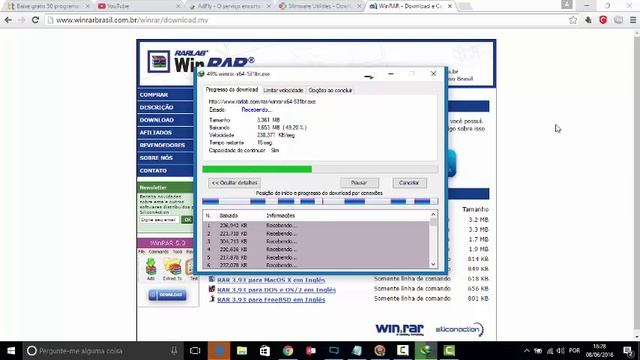Go back in the Chrome browser
This screenshot has width=640, height=360.
coord(8,20)
